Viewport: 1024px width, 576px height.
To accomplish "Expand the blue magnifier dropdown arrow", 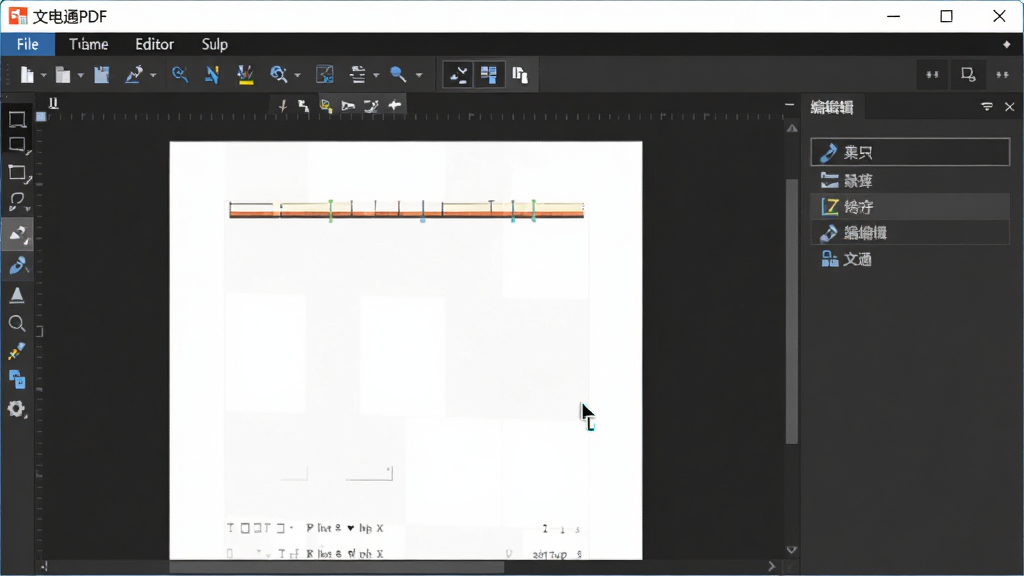I will 419,75.
